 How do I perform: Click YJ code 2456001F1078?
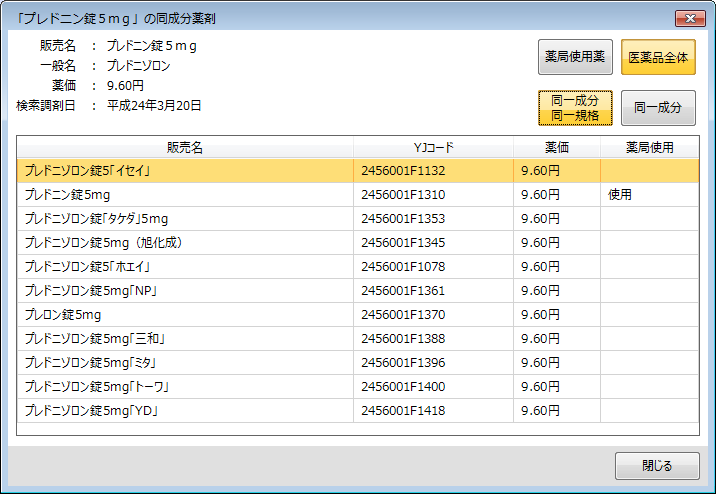tap(403, 267)
